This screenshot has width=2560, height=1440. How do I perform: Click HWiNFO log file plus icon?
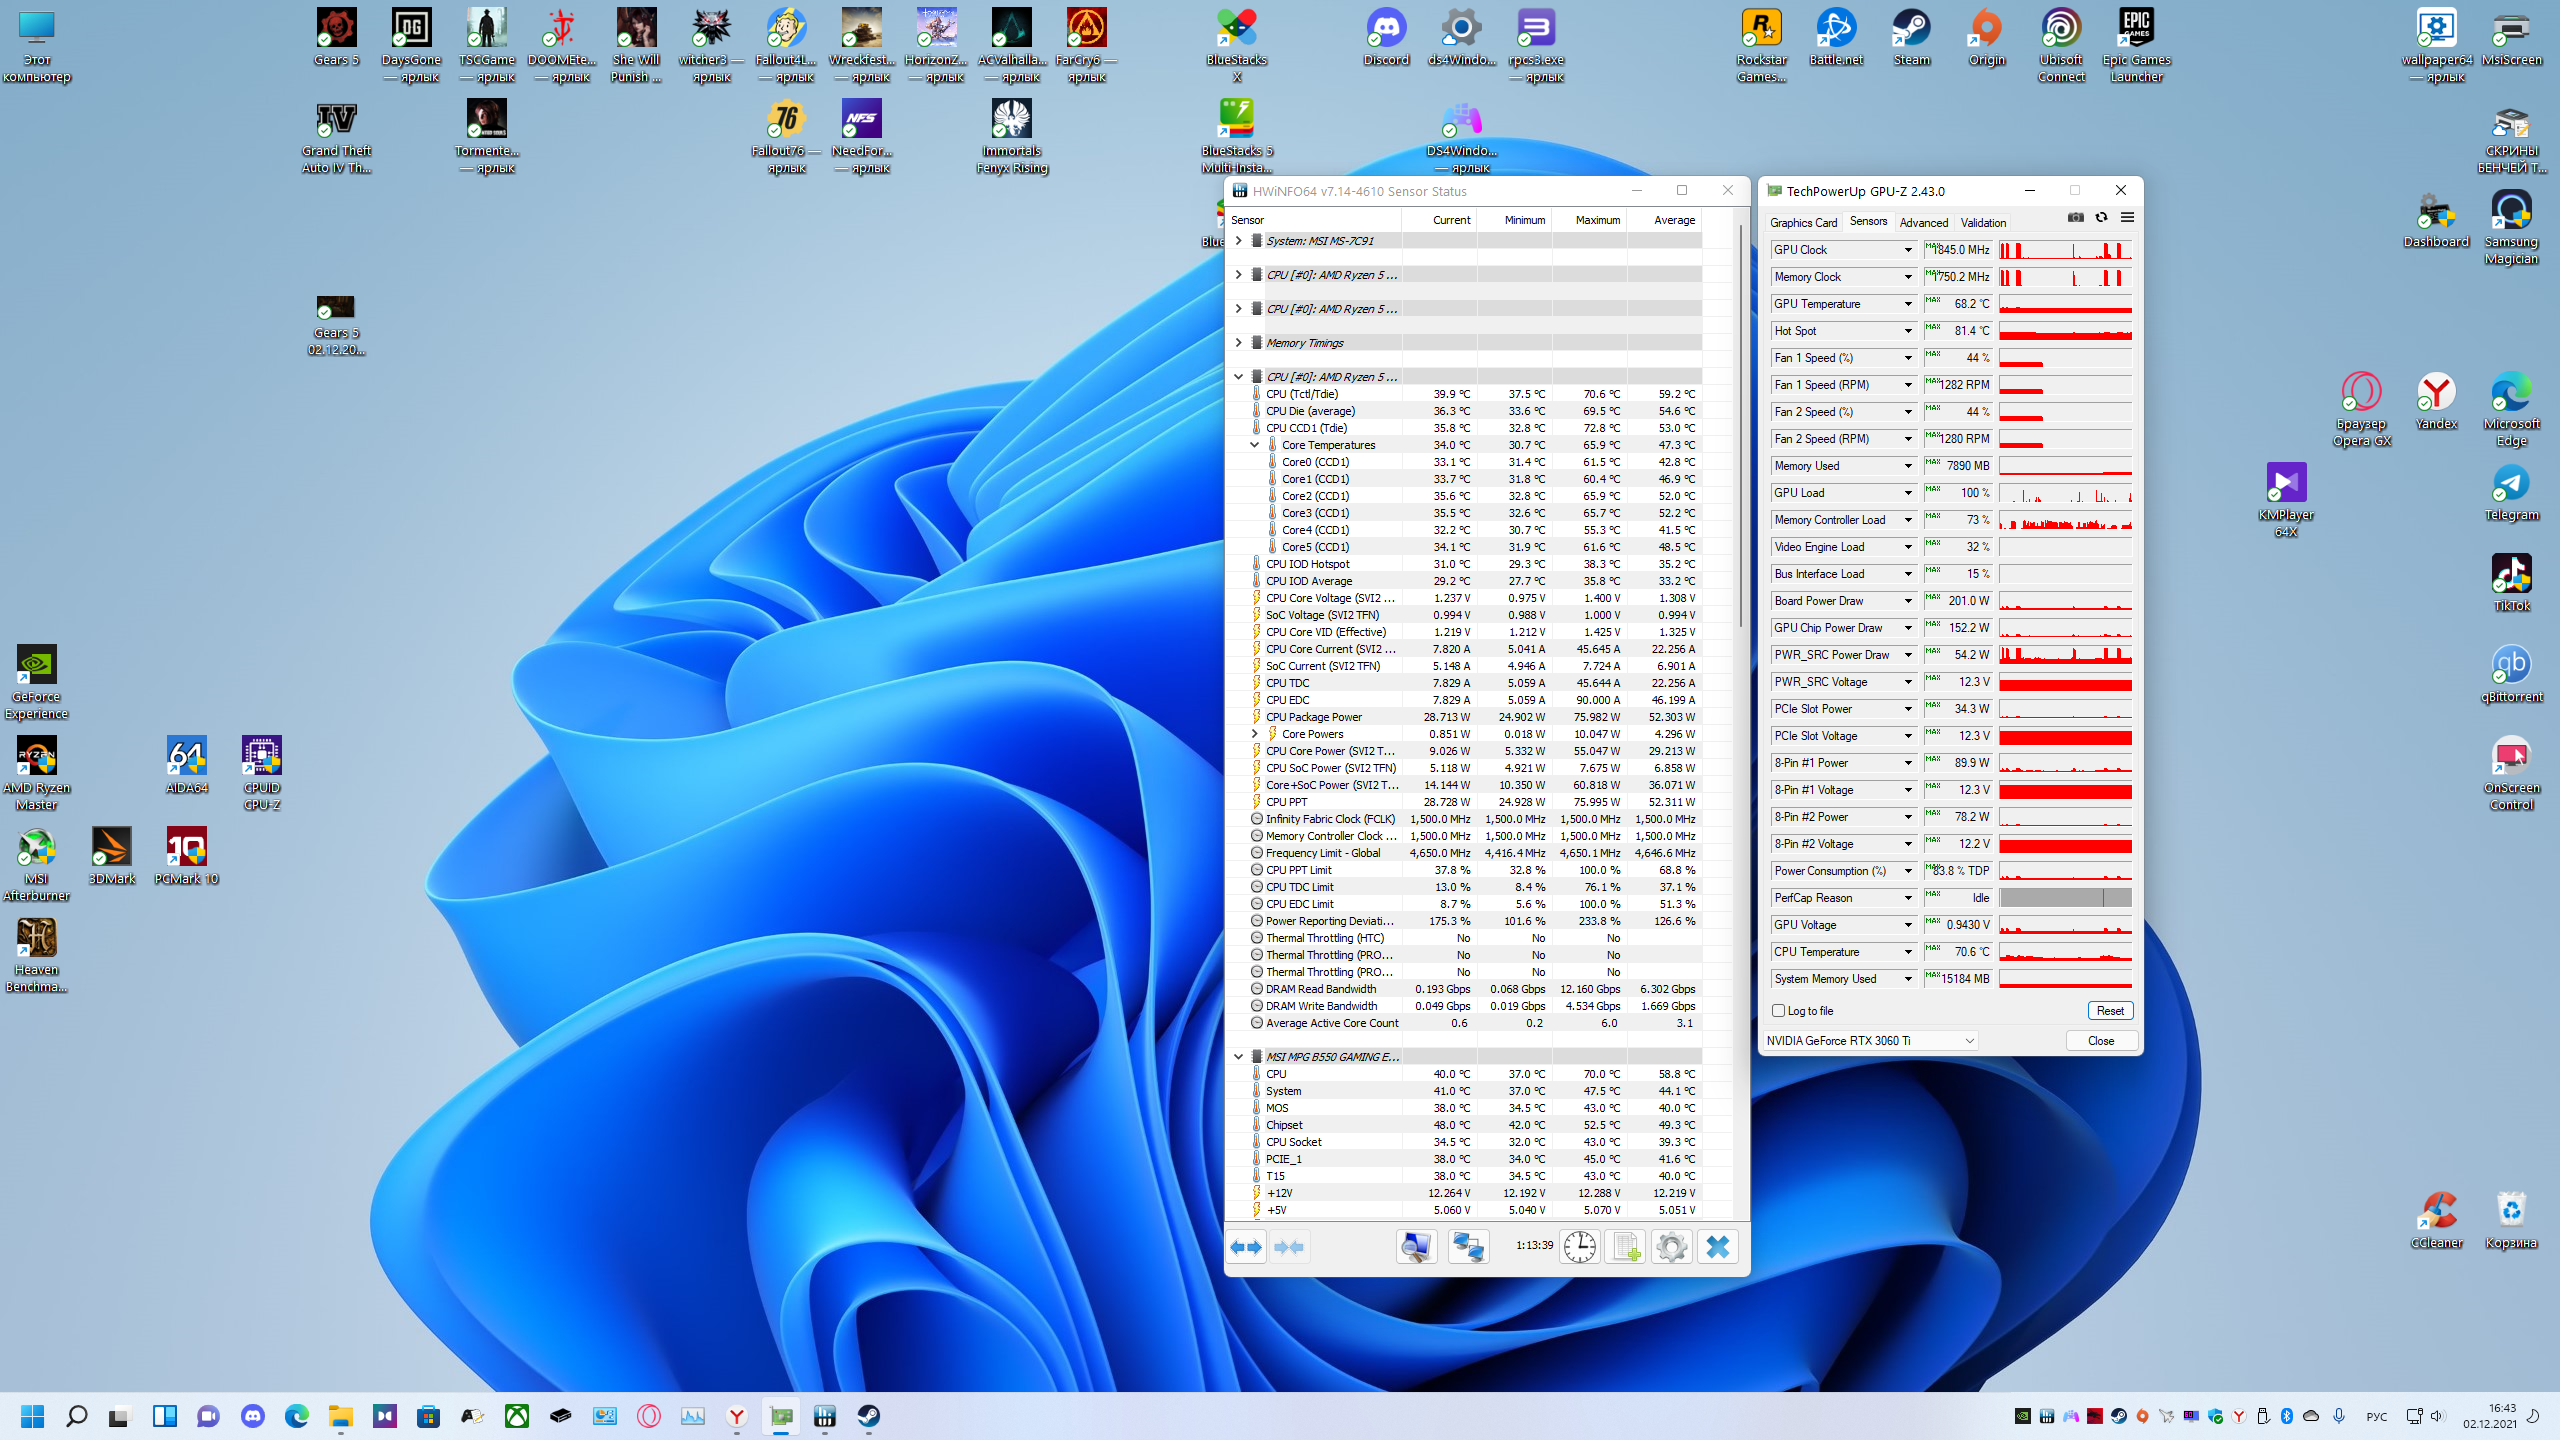(1625, 1247)
